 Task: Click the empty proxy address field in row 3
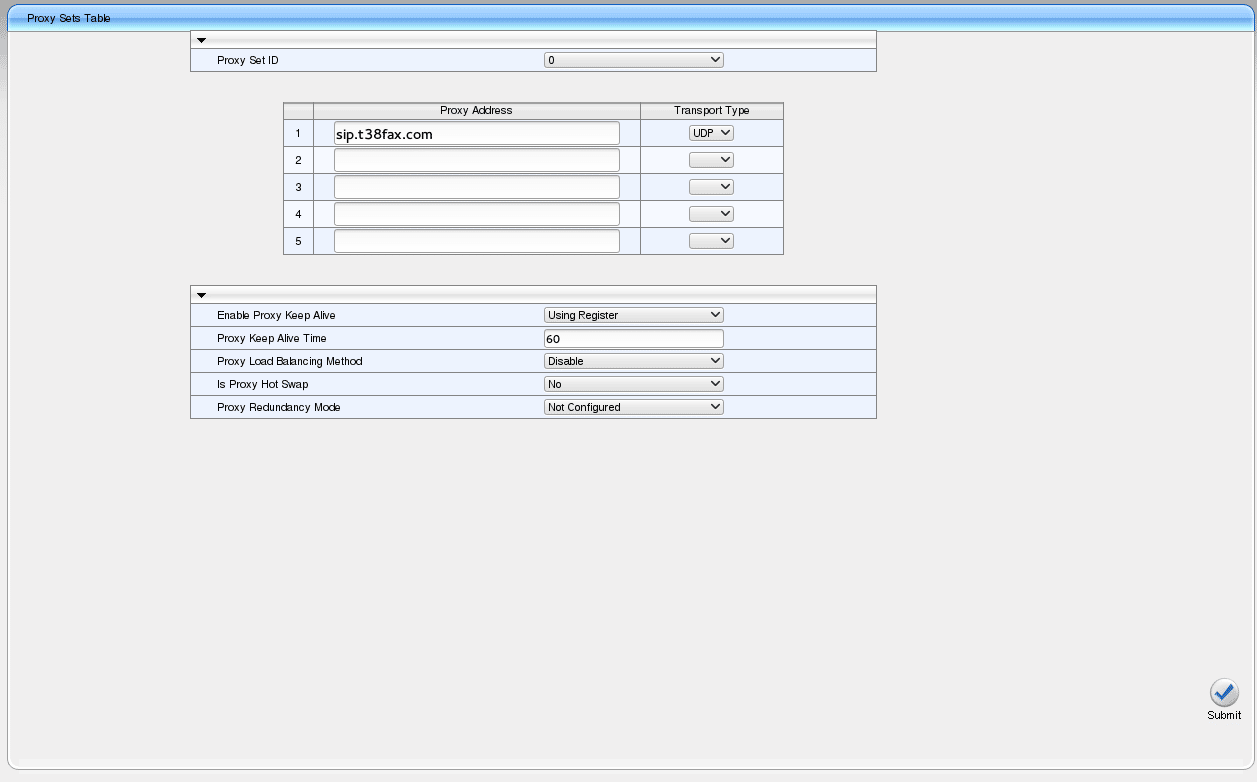click(477, 187)
